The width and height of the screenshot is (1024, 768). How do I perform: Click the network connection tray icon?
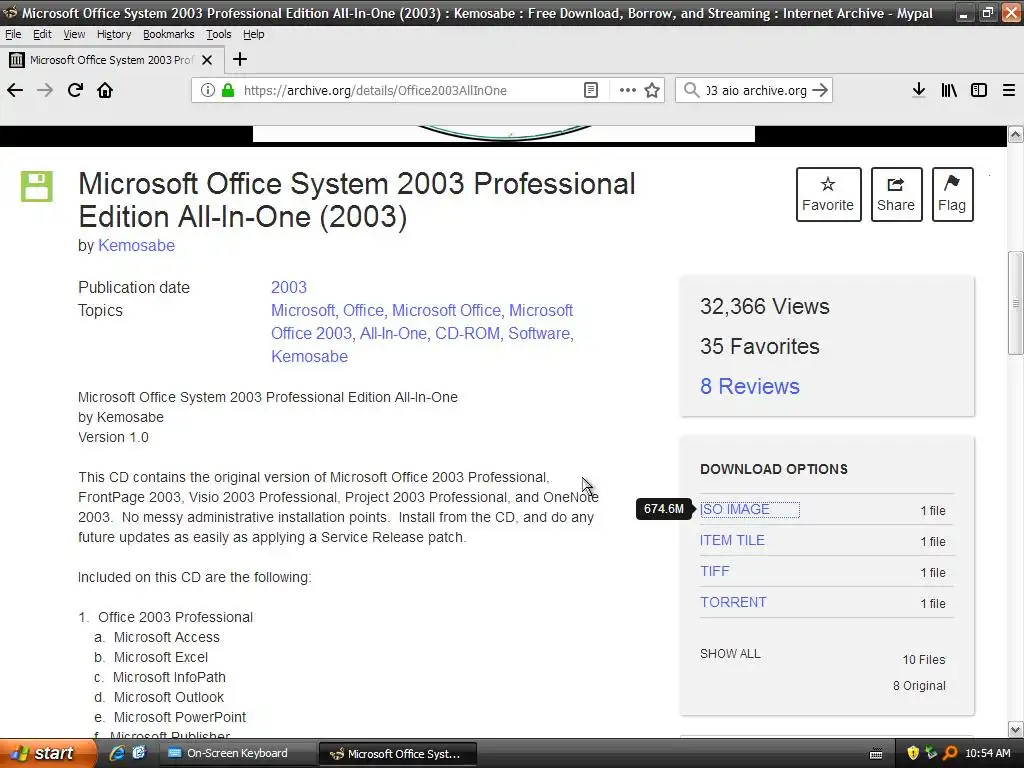pyautogui.click(x=931, y=753)
